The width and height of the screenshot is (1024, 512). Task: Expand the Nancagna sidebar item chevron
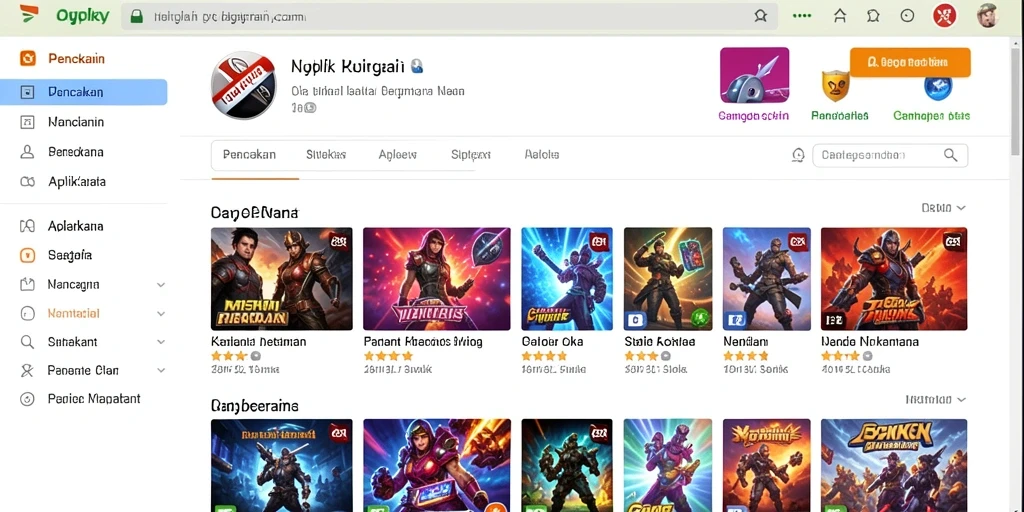[161, 285]
